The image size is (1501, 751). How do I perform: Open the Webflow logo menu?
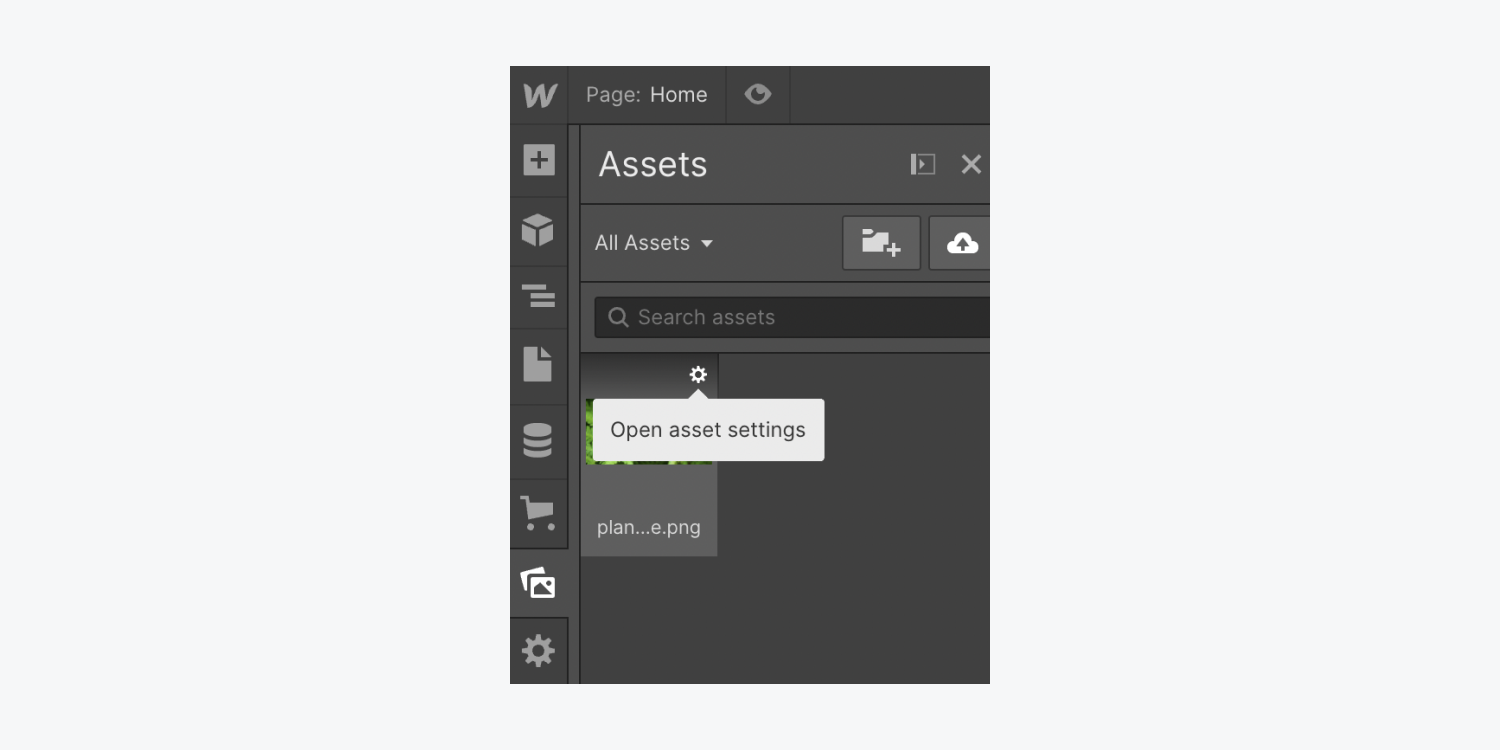click(539, 95)
